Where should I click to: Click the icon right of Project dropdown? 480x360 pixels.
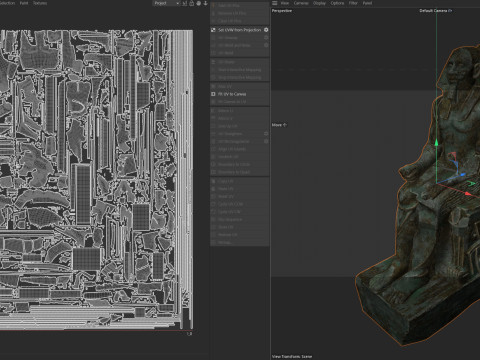[185, 3]
